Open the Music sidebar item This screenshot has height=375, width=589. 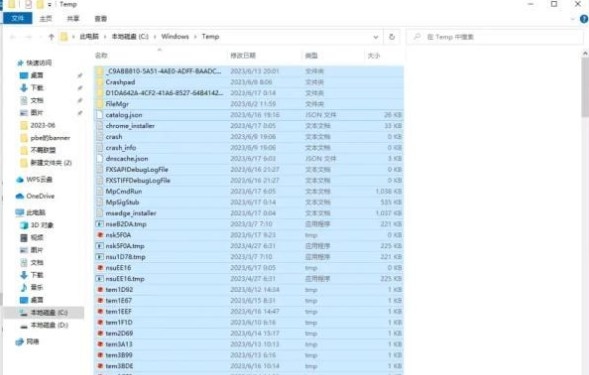37,287
